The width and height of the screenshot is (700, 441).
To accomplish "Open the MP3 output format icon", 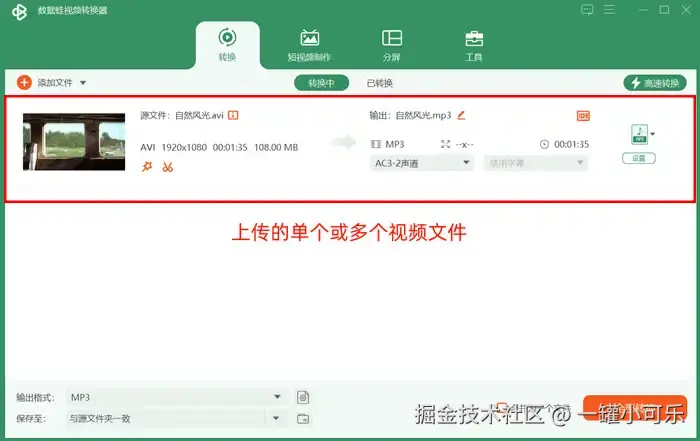I will 639,134.
